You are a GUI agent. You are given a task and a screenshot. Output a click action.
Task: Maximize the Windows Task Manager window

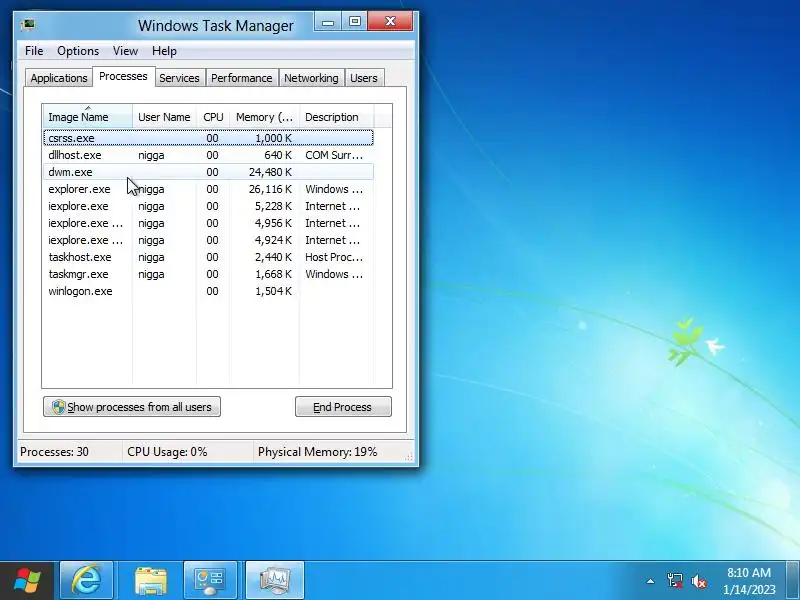click(x=355, y=22)
